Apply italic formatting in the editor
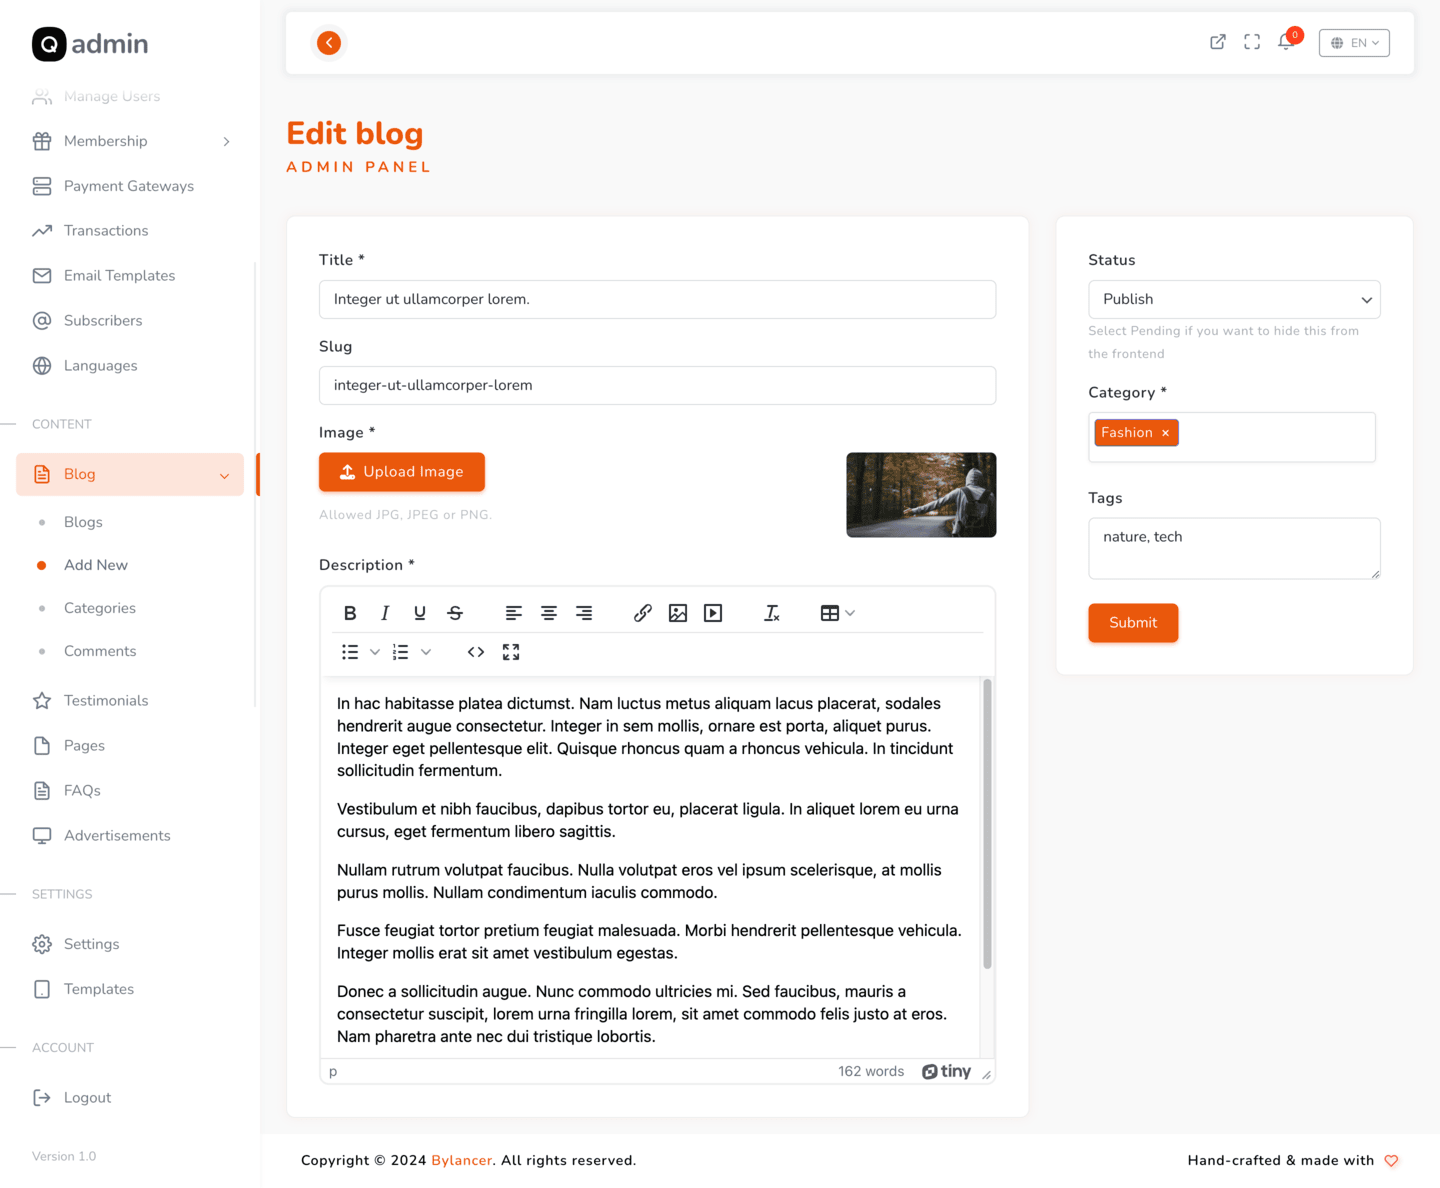1440x1188 pixels. pos(385,613)
